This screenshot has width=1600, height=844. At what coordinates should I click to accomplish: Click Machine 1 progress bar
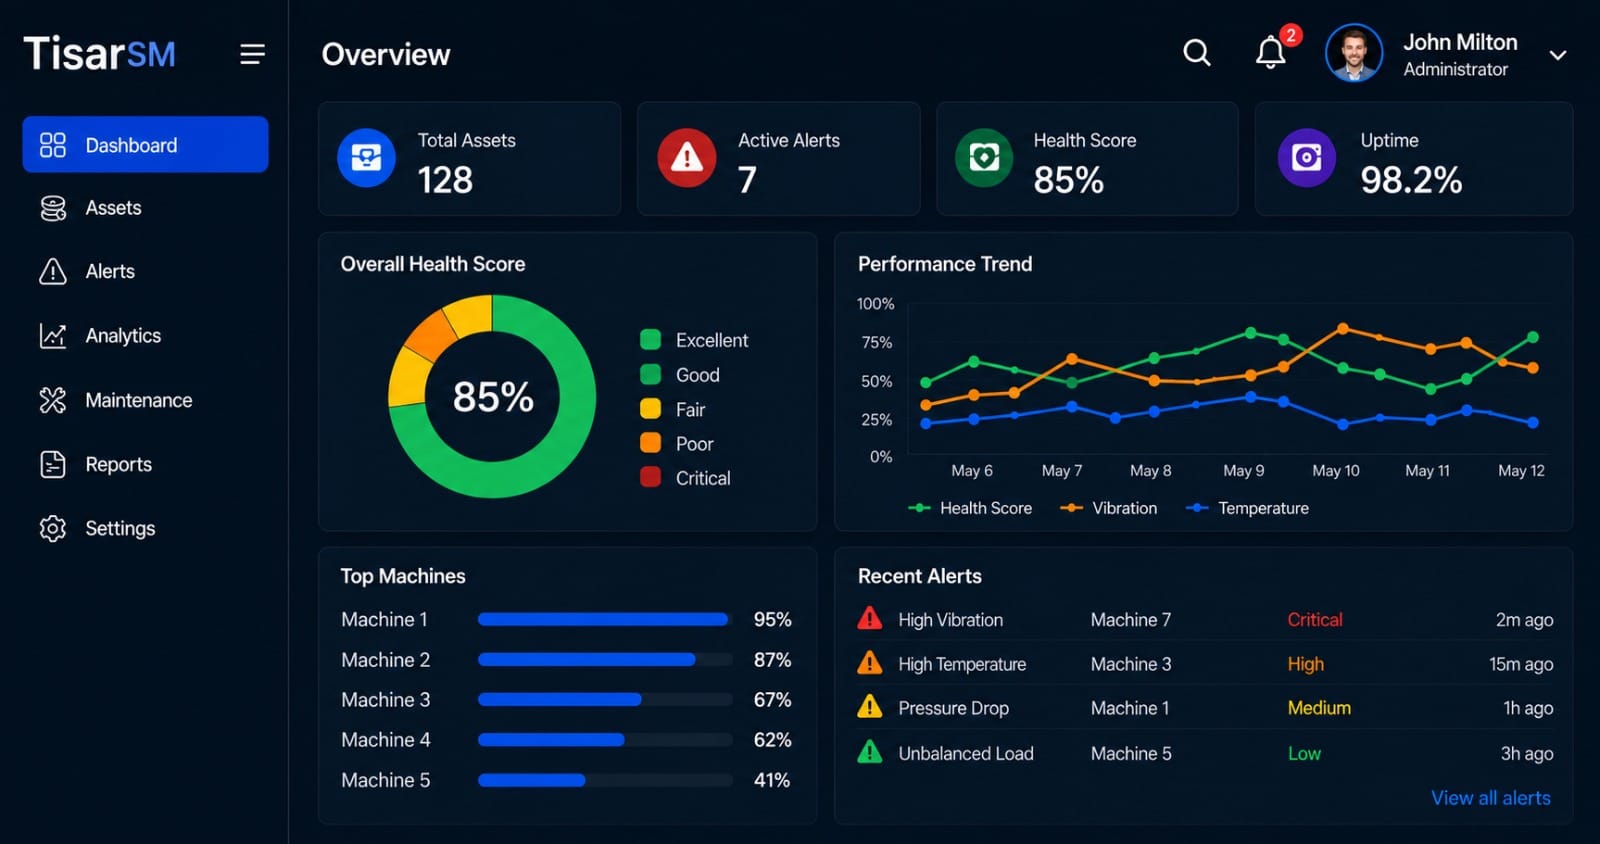pyautogui.click(x=605, y=620)
